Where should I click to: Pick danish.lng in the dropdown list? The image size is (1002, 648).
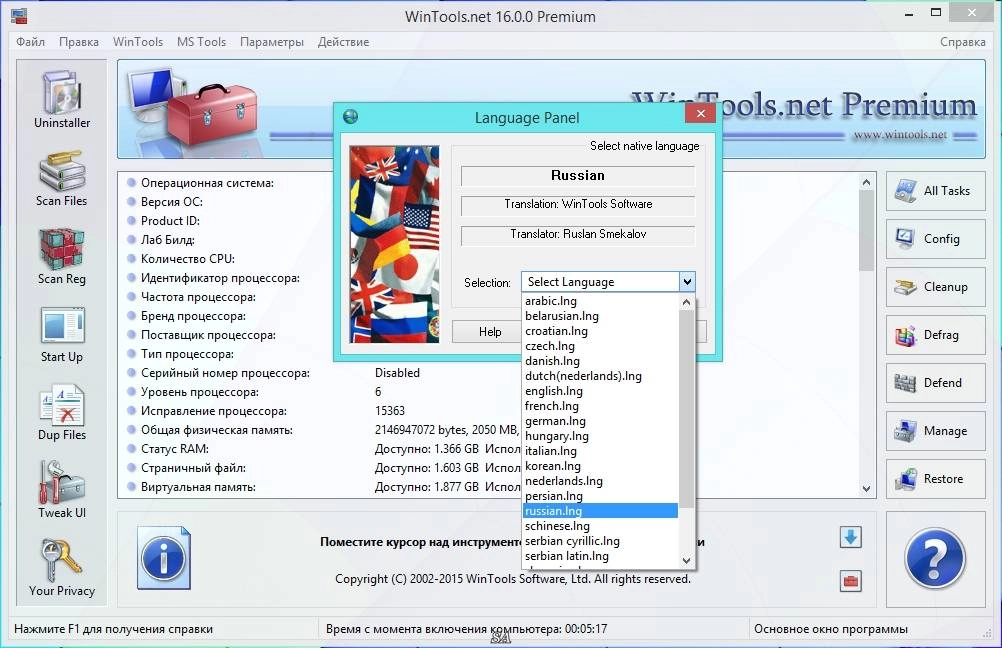(x=600, y=361)
